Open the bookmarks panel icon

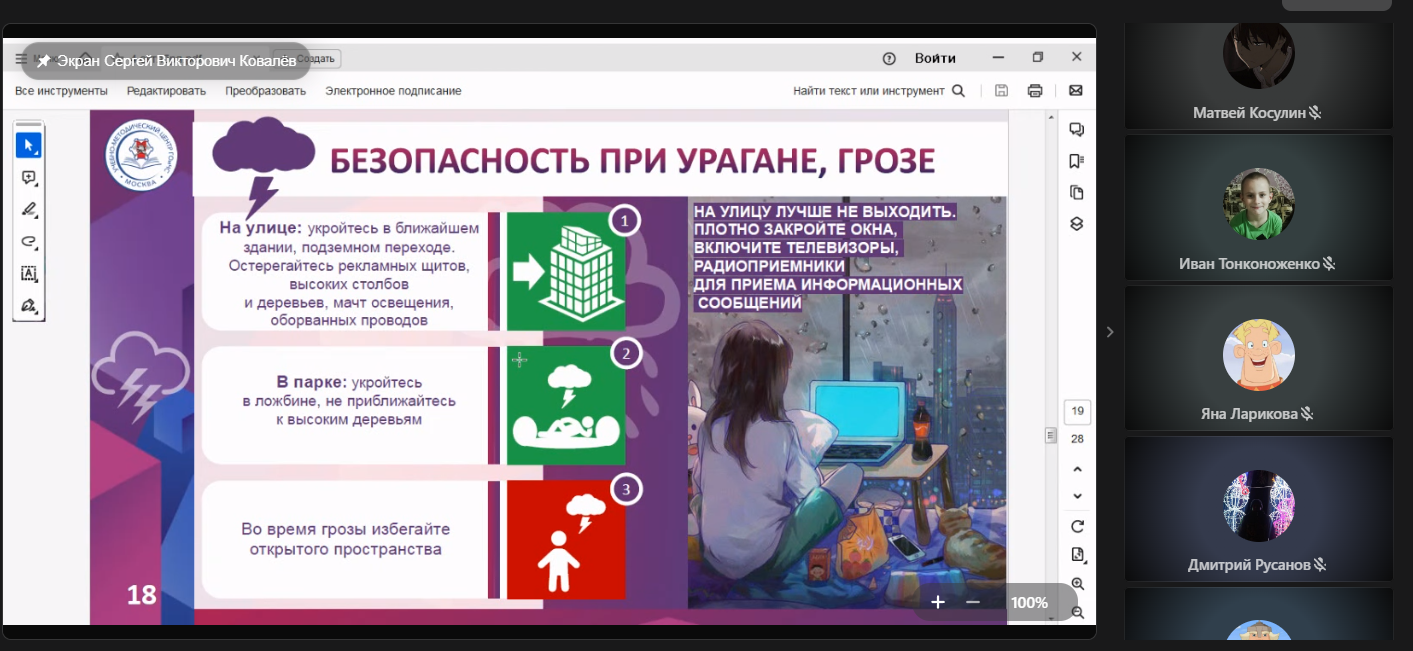click(x=1077, y=161)
